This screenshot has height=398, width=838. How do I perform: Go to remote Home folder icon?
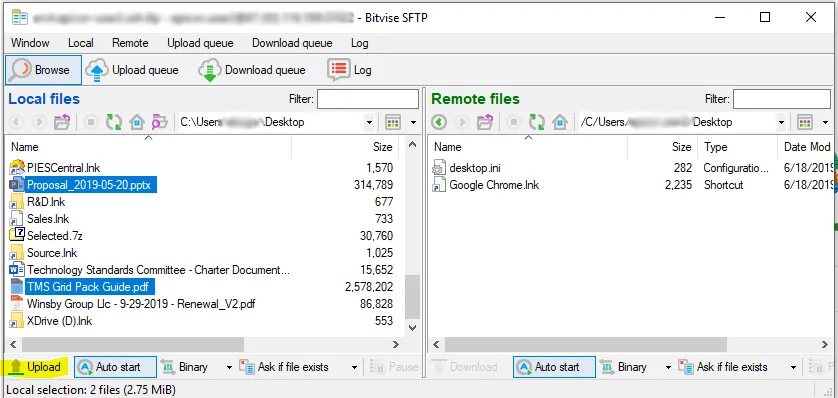coord(560,122)
